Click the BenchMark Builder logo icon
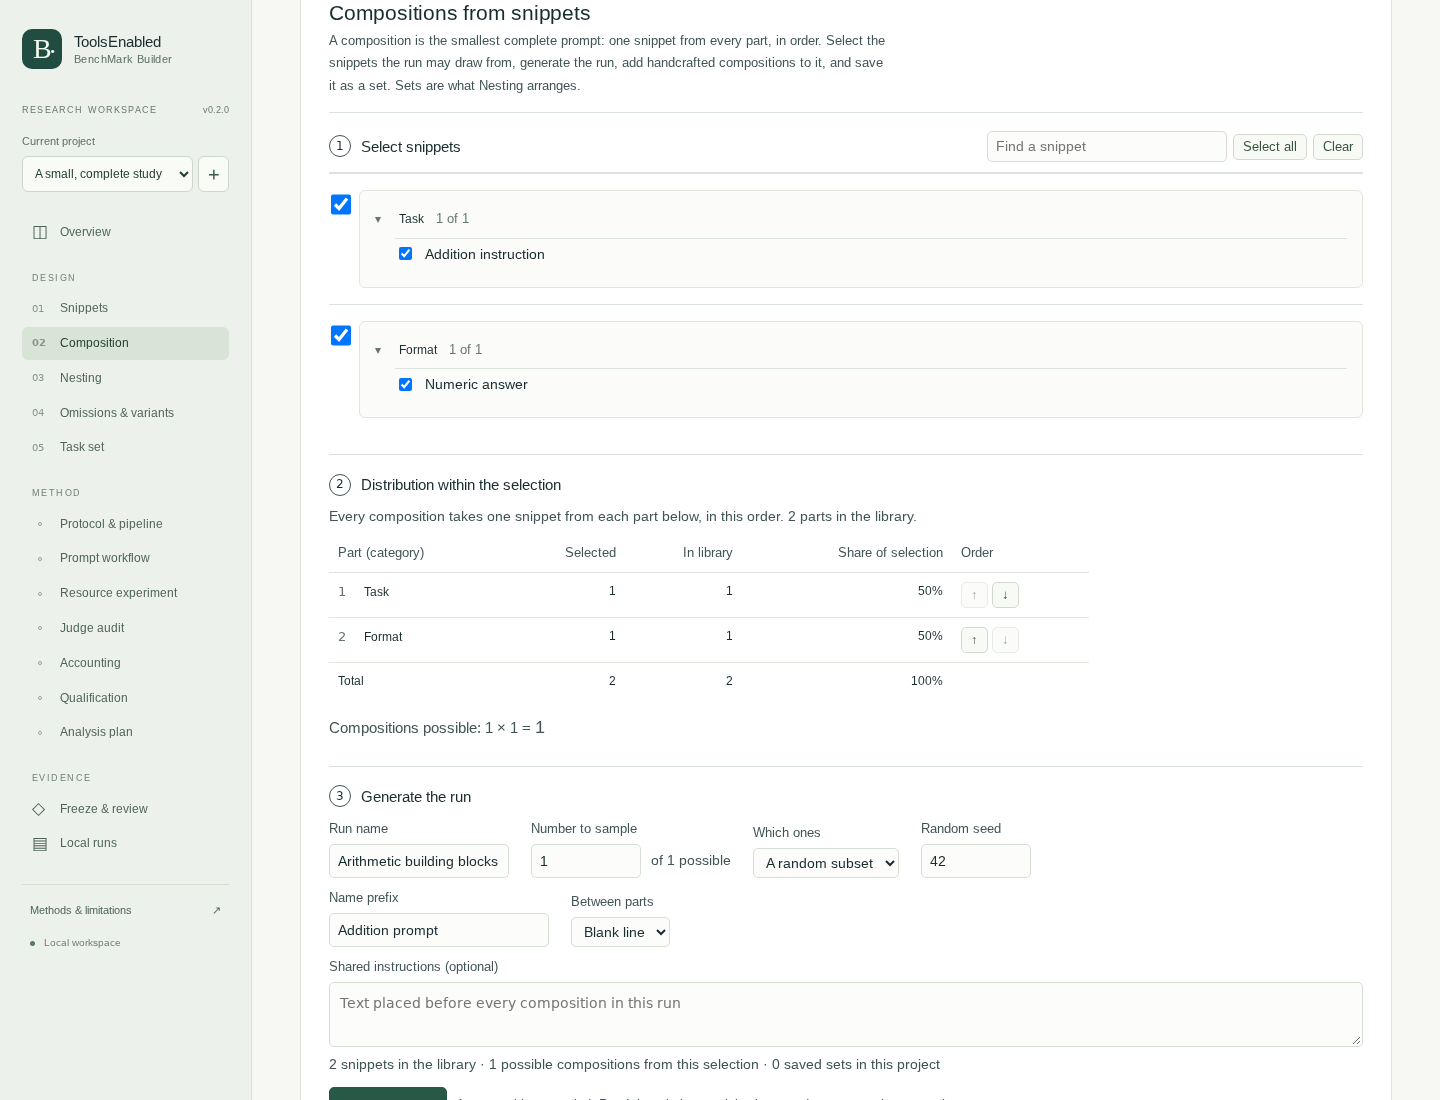Screen dimensions: 1440x1100 coord(42,49)
